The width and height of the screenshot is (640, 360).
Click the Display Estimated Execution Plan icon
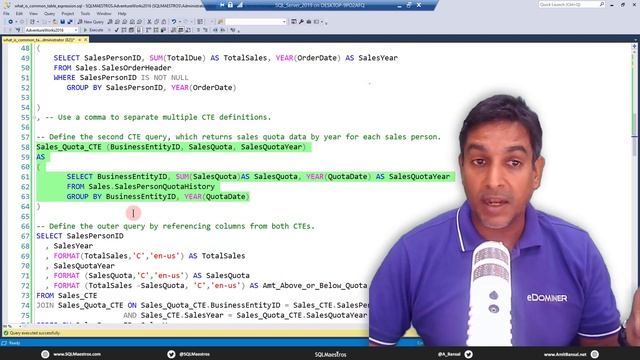pos(124,30)
